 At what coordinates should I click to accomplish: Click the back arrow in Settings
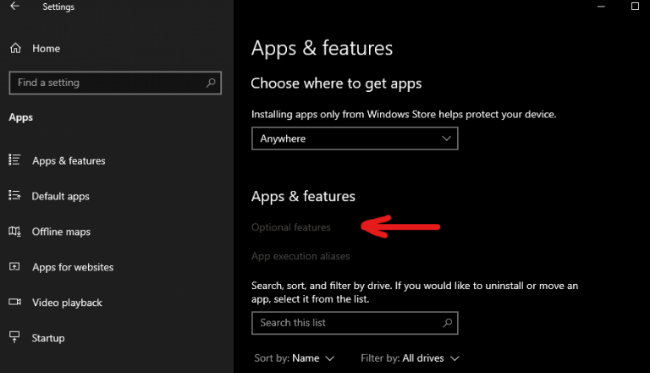[15, 6]
